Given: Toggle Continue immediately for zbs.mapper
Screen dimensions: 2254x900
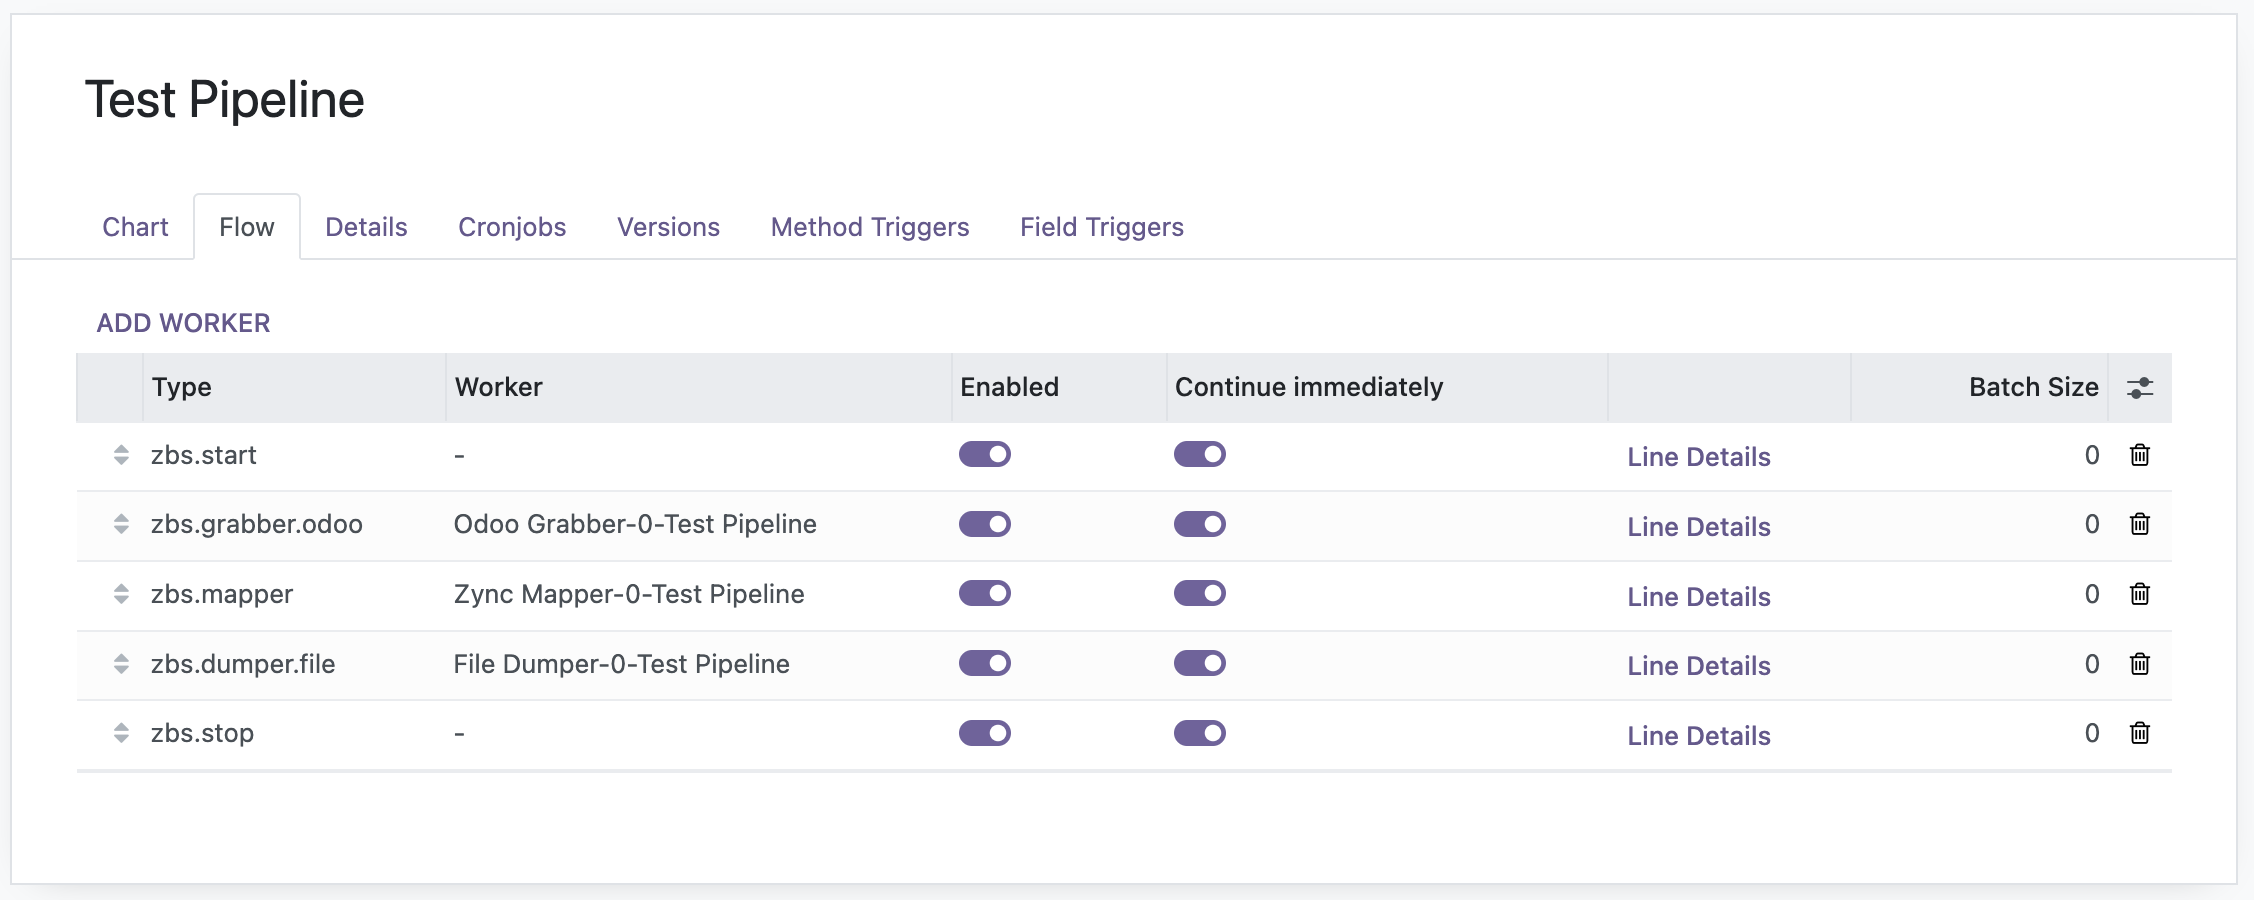Looking at the screenshot, I should coord(1200,594).
